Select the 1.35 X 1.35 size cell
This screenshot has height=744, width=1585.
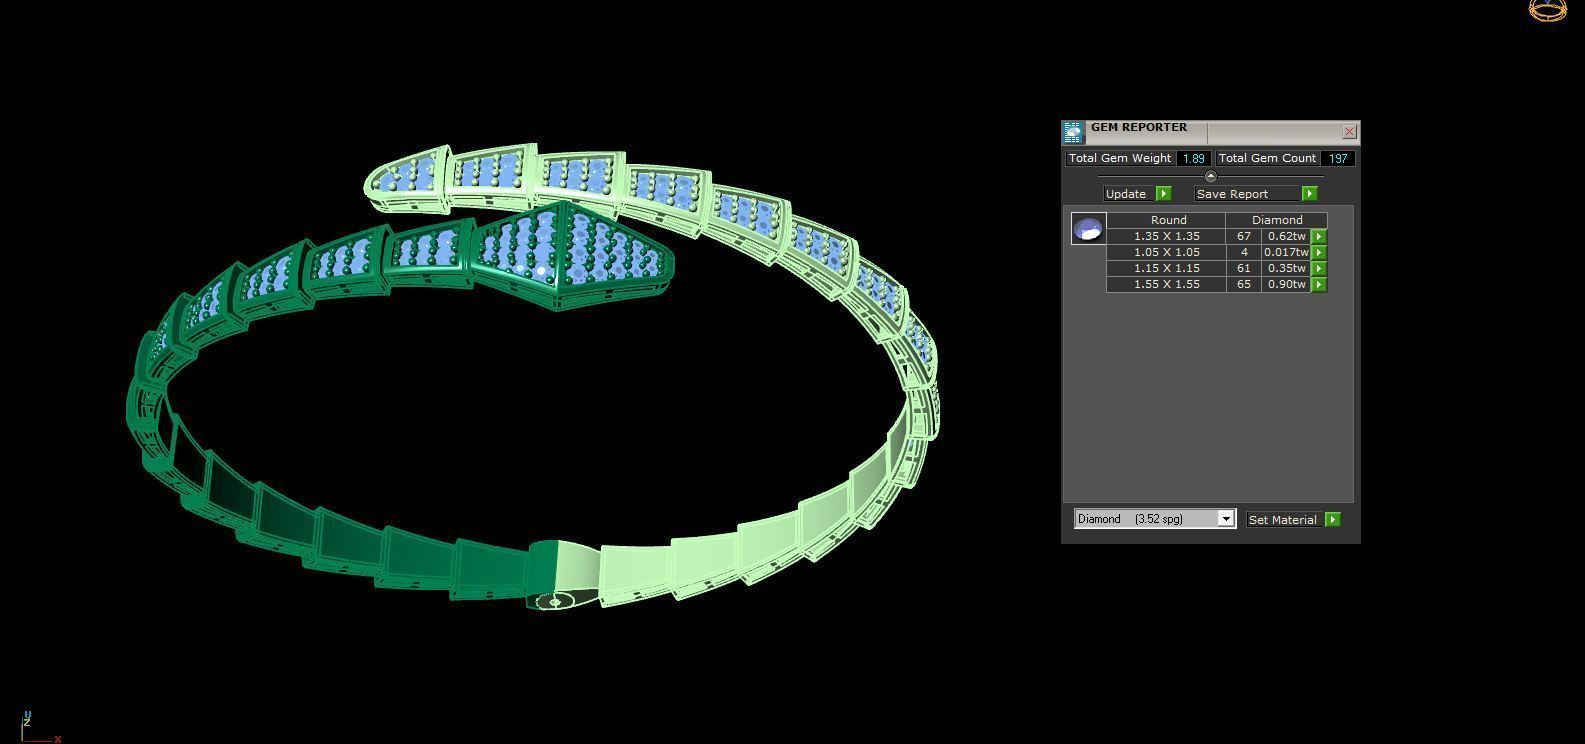pos(1166,237)
